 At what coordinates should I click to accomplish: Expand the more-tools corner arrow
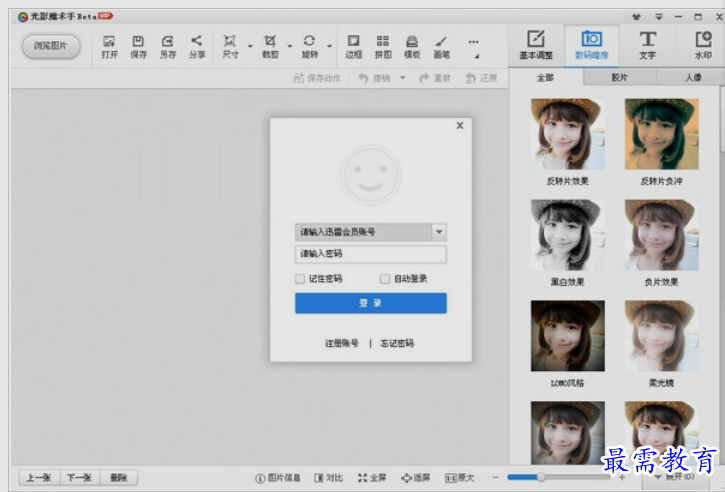tap(477, 56)
